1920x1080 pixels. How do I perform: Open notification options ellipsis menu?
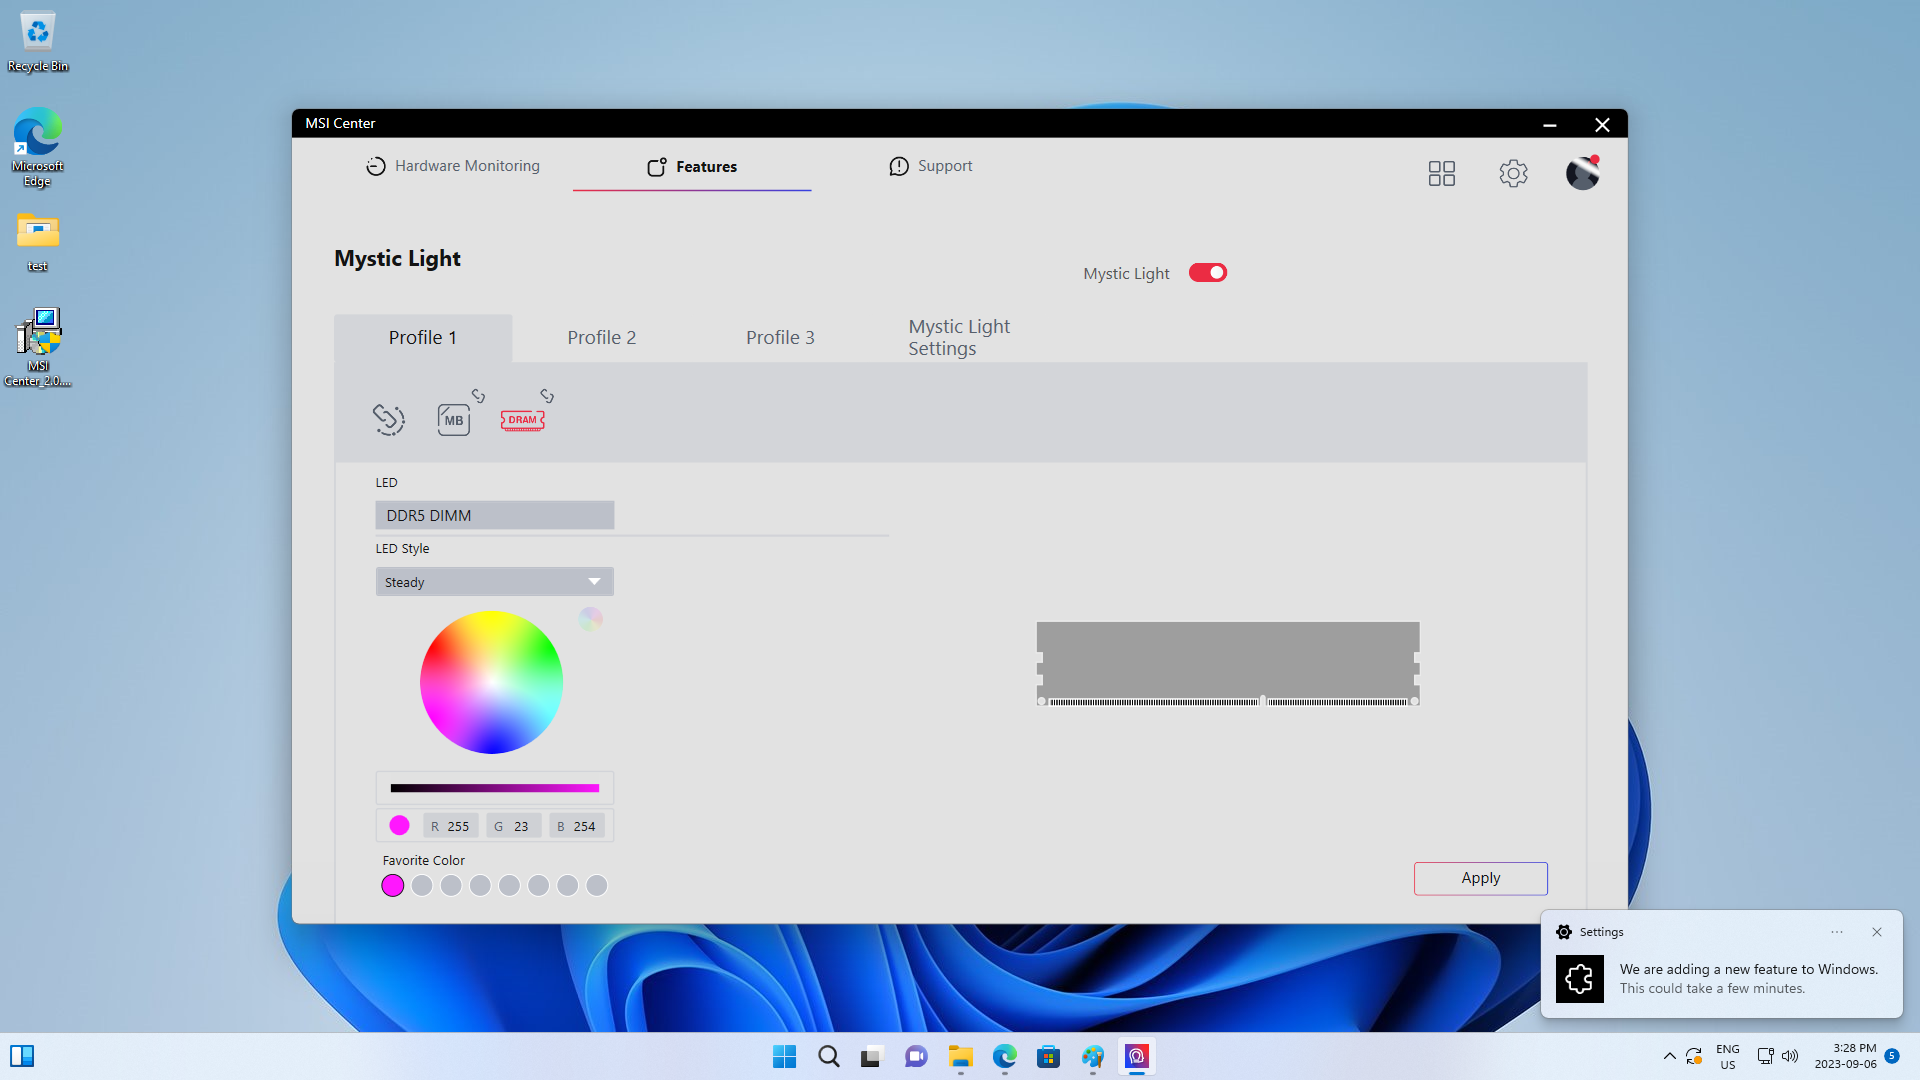1837,932
